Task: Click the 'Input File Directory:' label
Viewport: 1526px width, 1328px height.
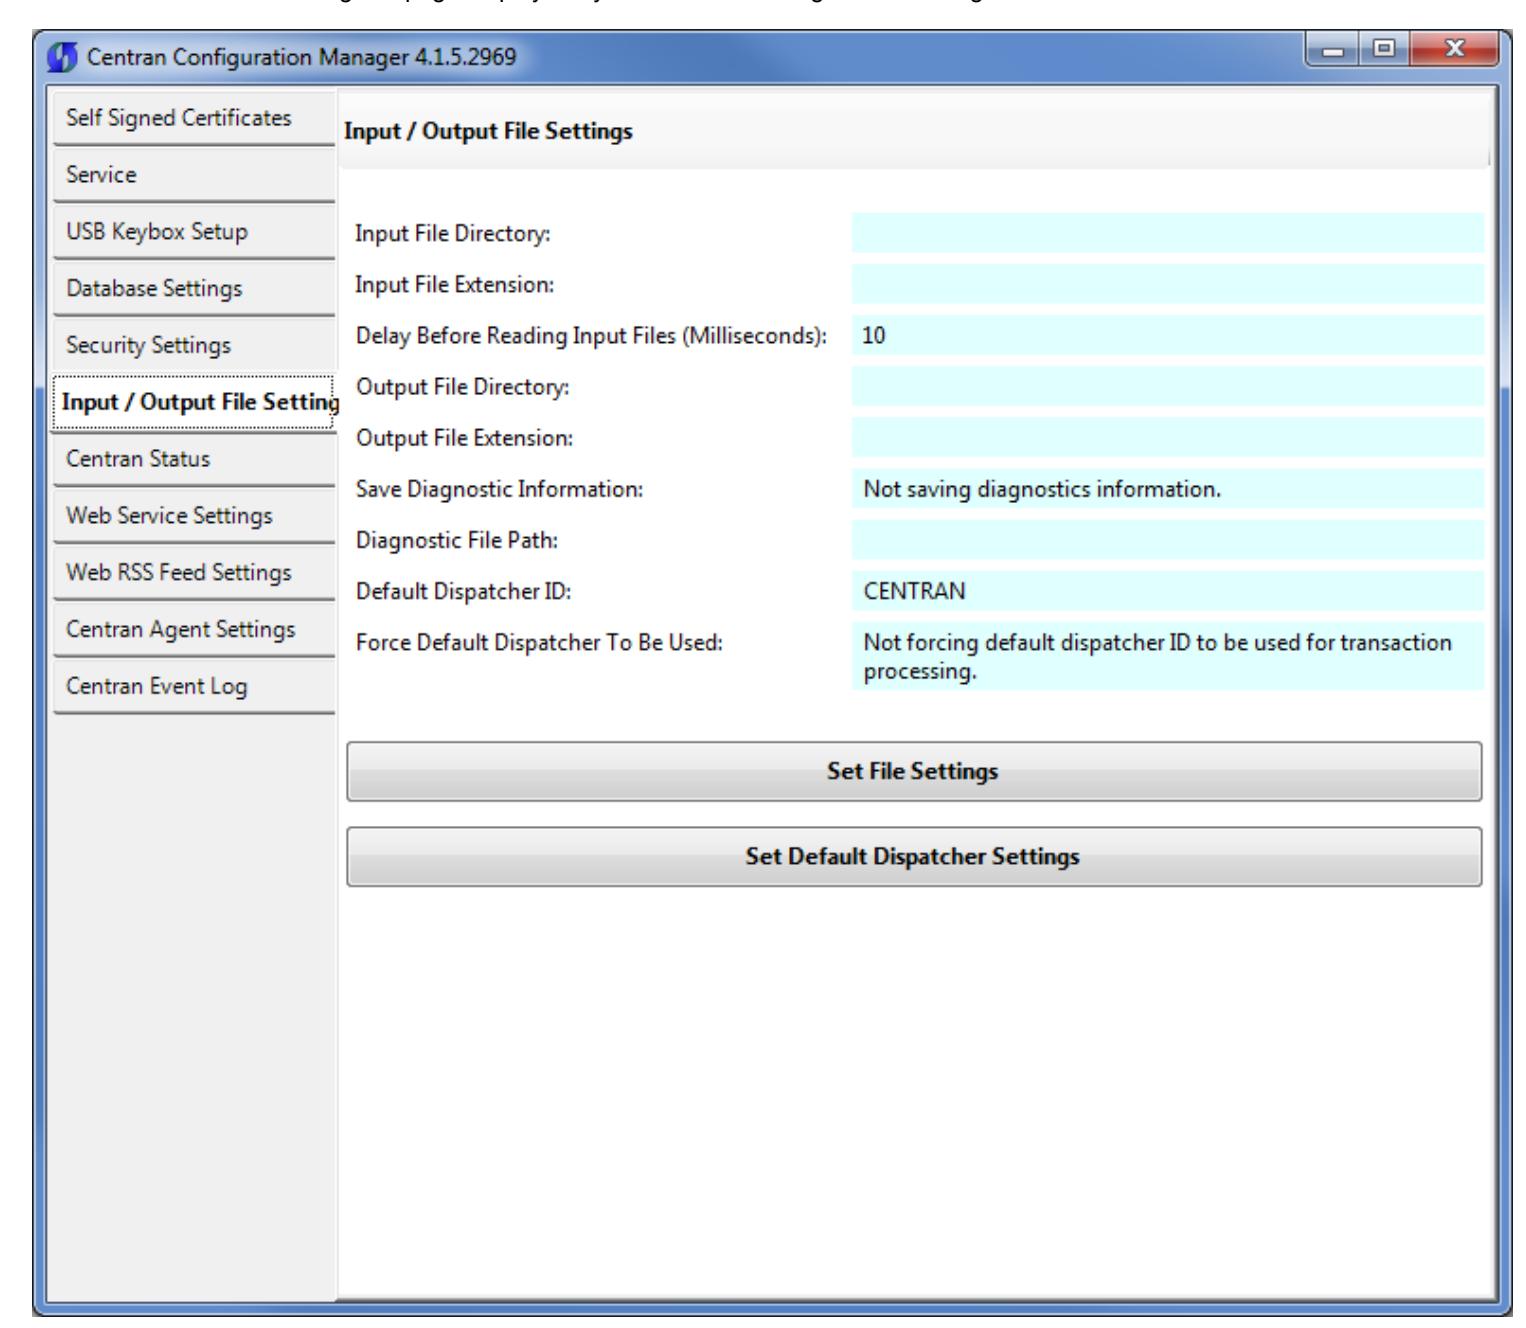Action: [454, 234]
